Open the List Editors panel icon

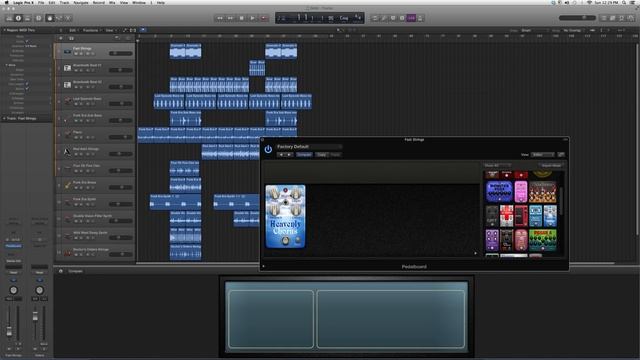604,18
